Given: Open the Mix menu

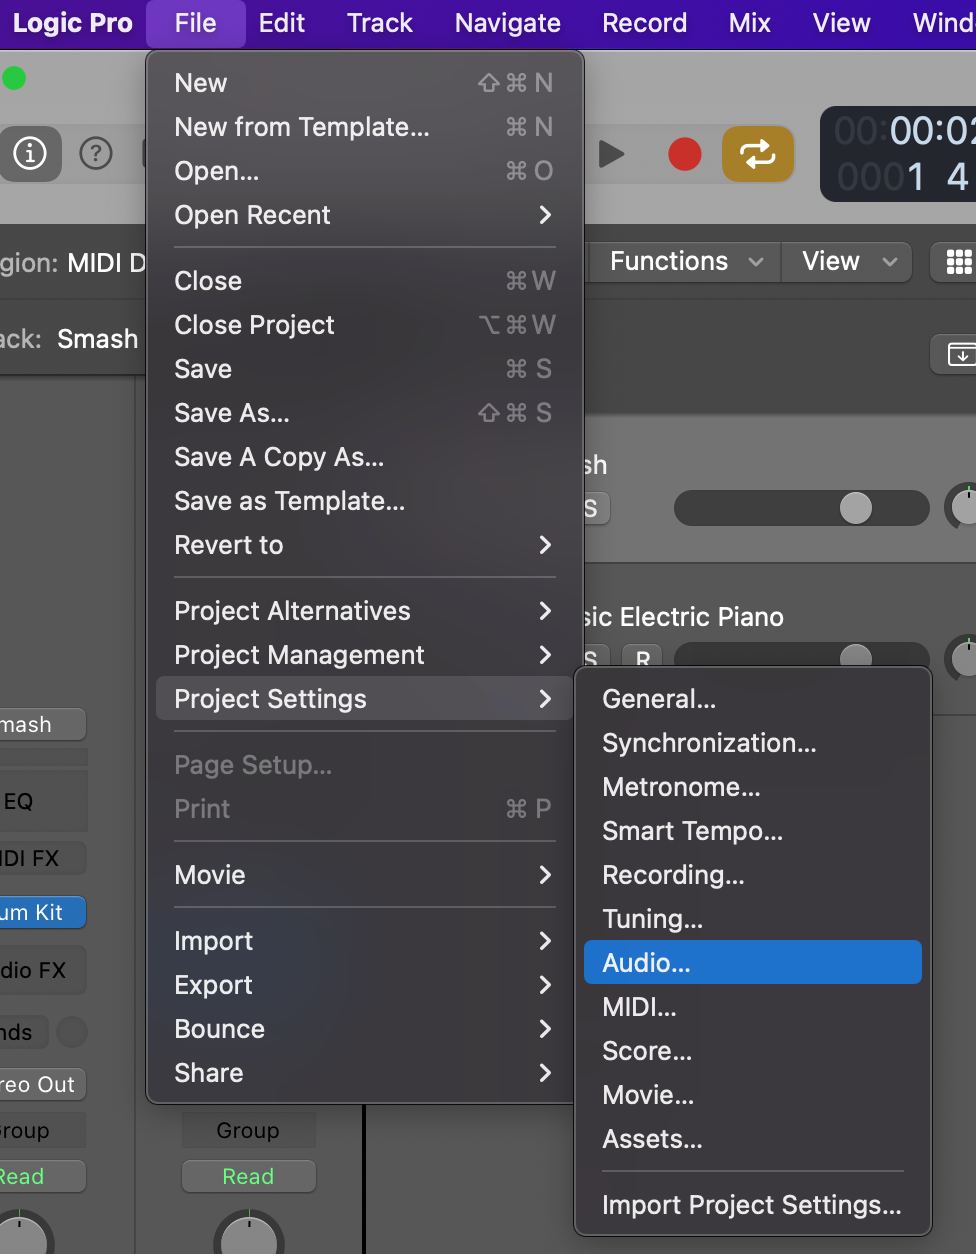Looking at the screenshot, I should 750,23.
